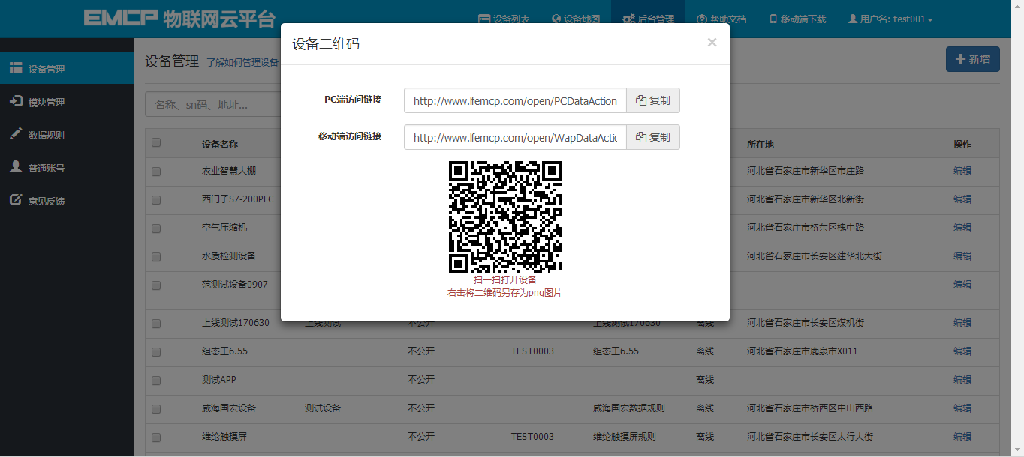Check the box for 农业智慧大棚 row
Image resolution: width=1024 pixels, height=457 pixels.
(x=156, y=172)
